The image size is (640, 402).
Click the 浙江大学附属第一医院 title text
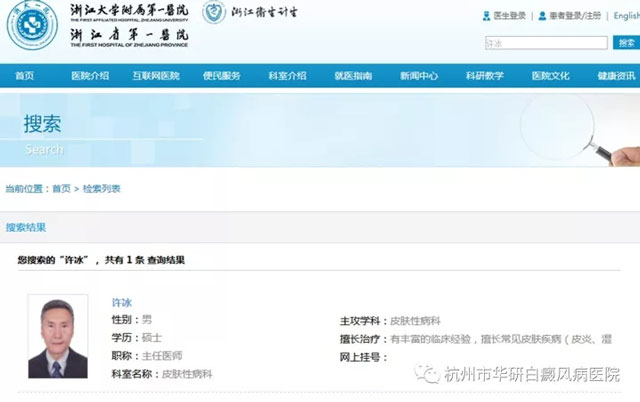click(x=129, y=10)
